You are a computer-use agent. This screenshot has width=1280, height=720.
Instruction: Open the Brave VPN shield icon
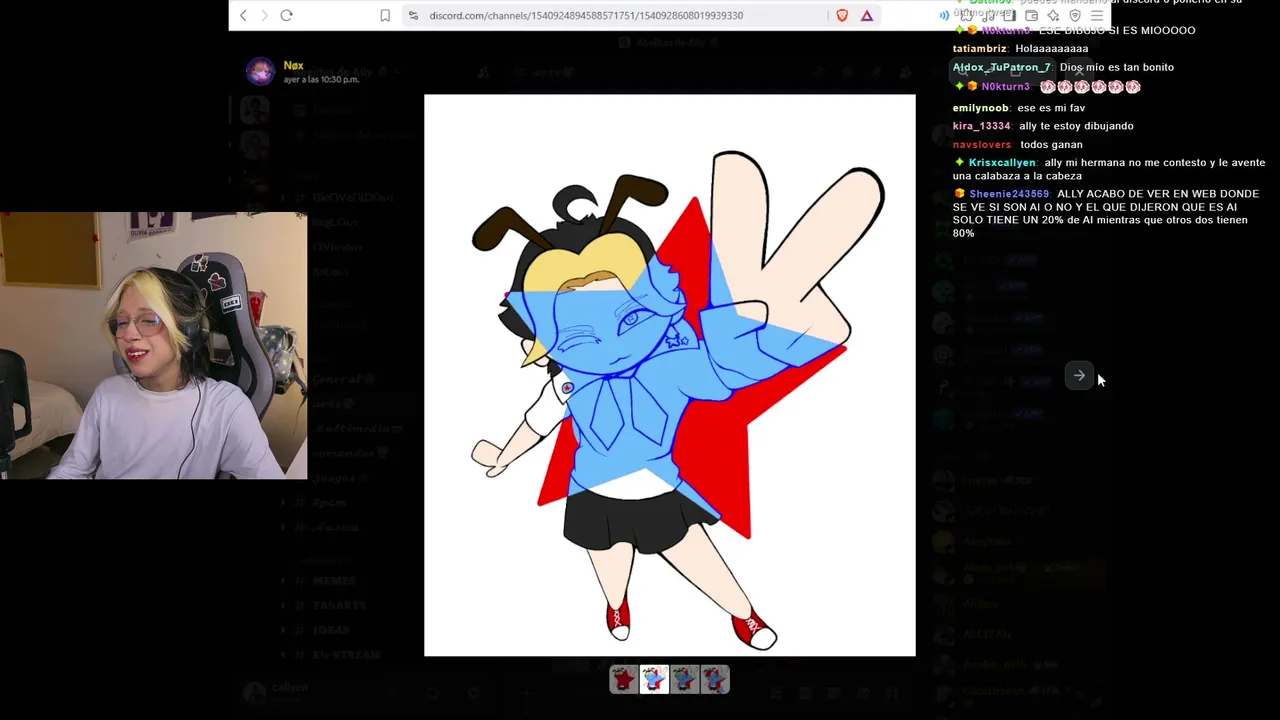1075,16
